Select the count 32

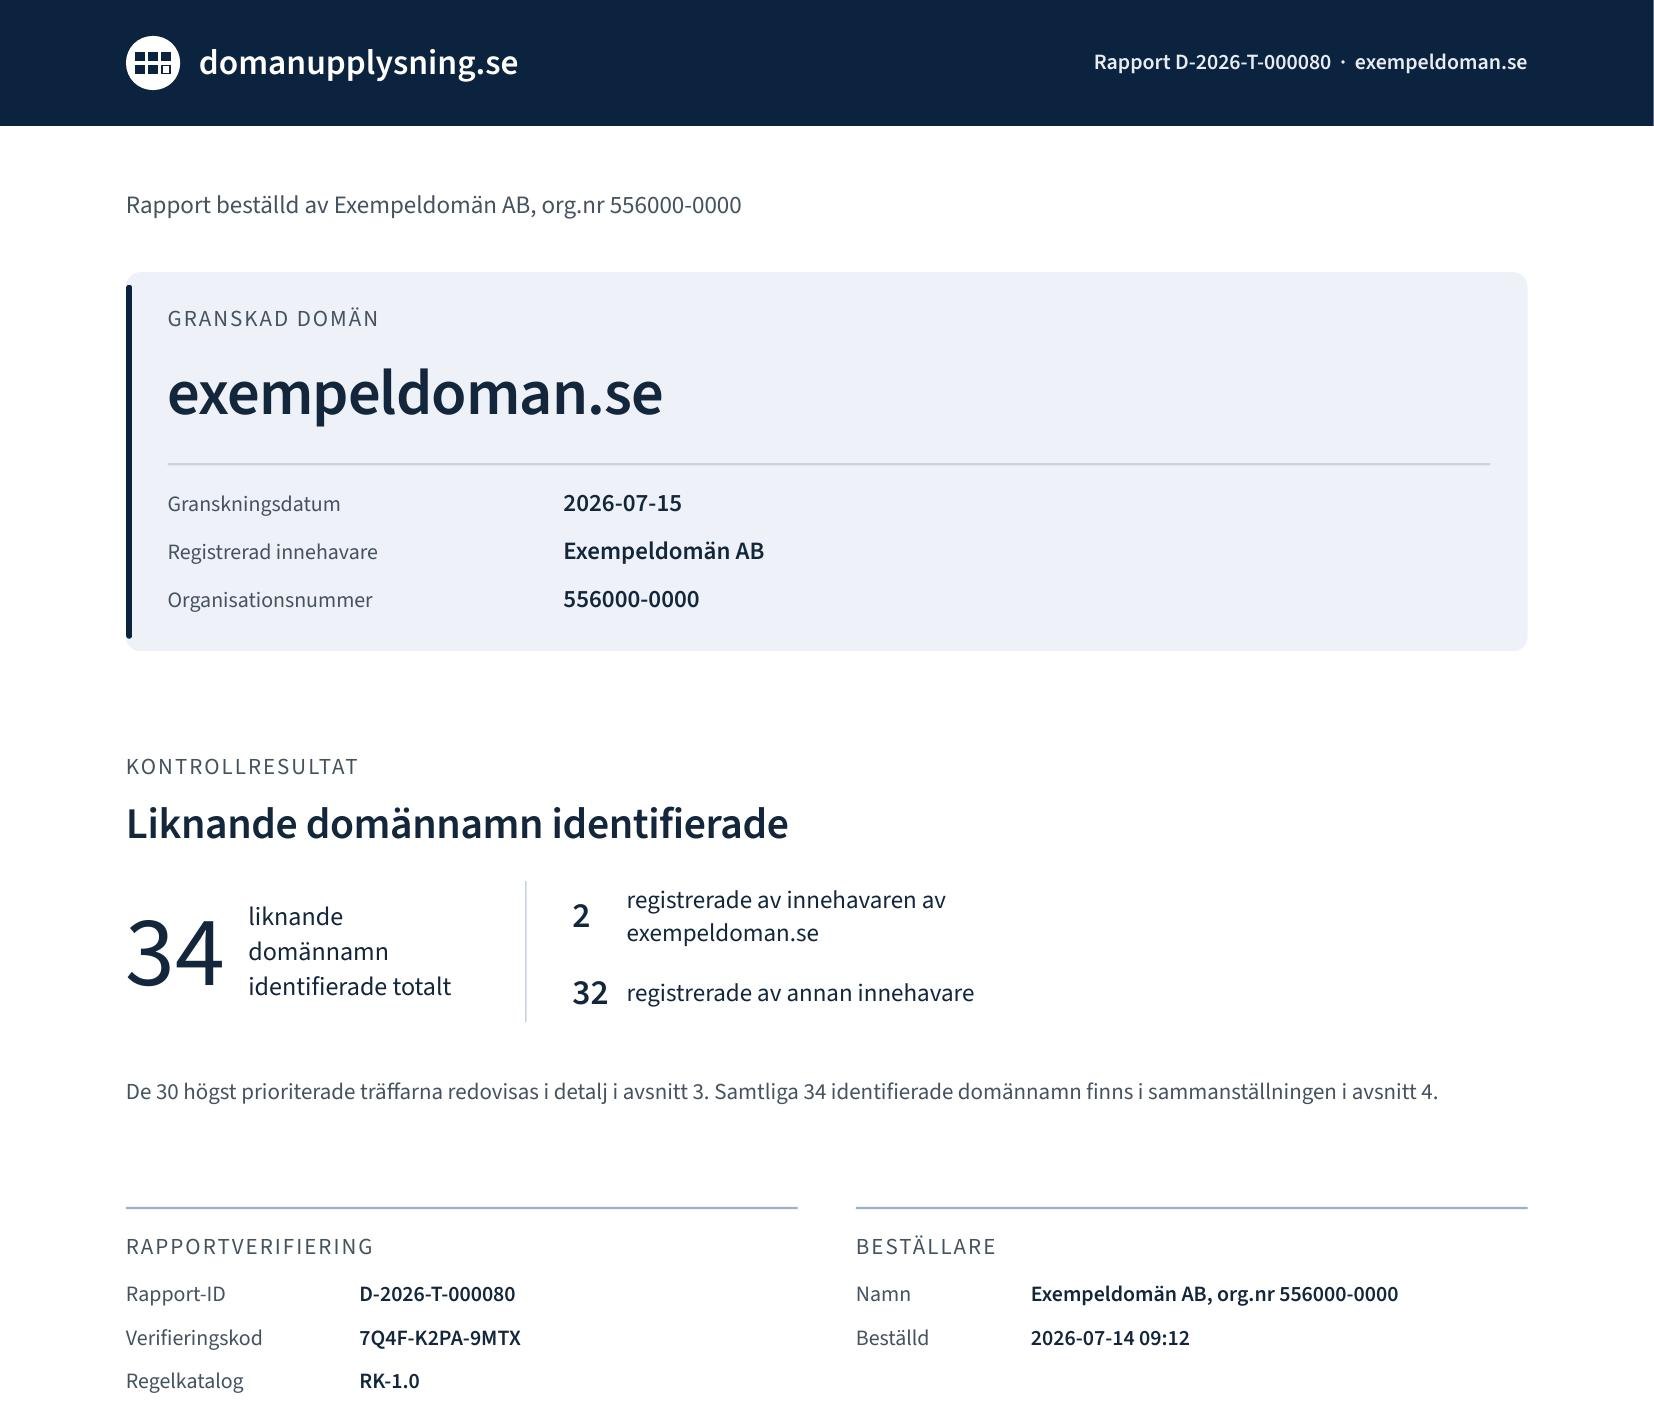point(590,993)
